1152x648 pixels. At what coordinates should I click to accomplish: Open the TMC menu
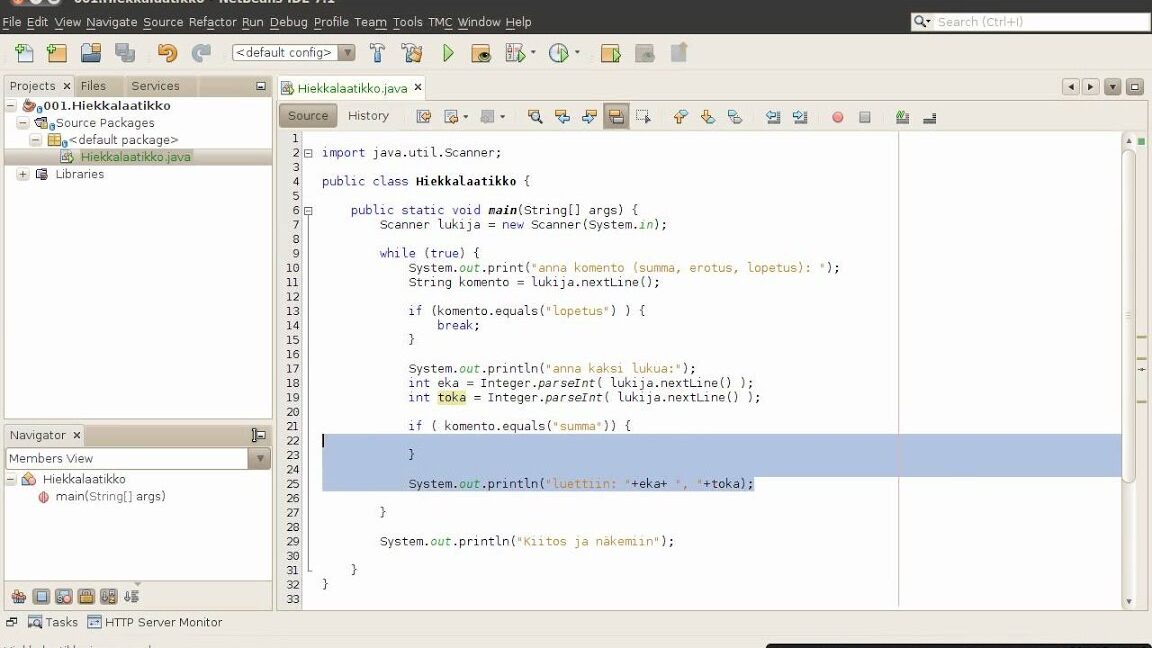point(440,22)
